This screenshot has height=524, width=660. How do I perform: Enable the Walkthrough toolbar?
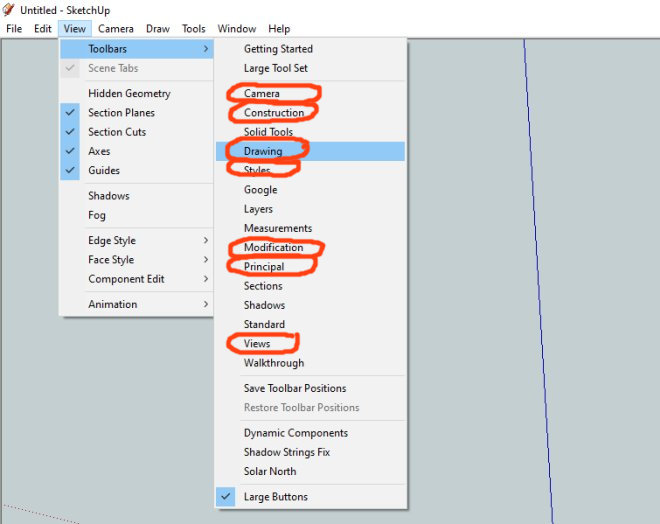click(311, 363)
